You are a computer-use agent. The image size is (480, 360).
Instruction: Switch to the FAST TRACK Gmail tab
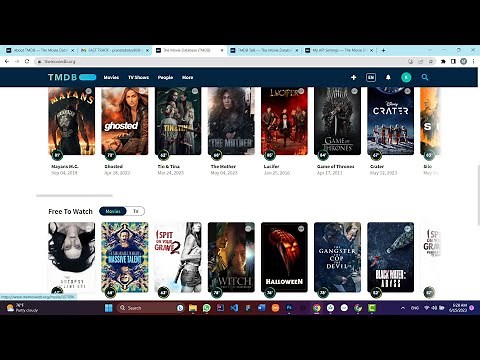pyautogui.click(x=115, y=50)
